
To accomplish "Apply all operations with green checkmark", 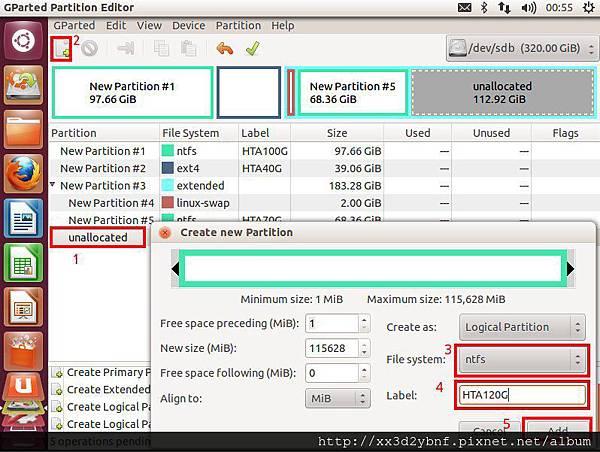I will click(253, 49).
